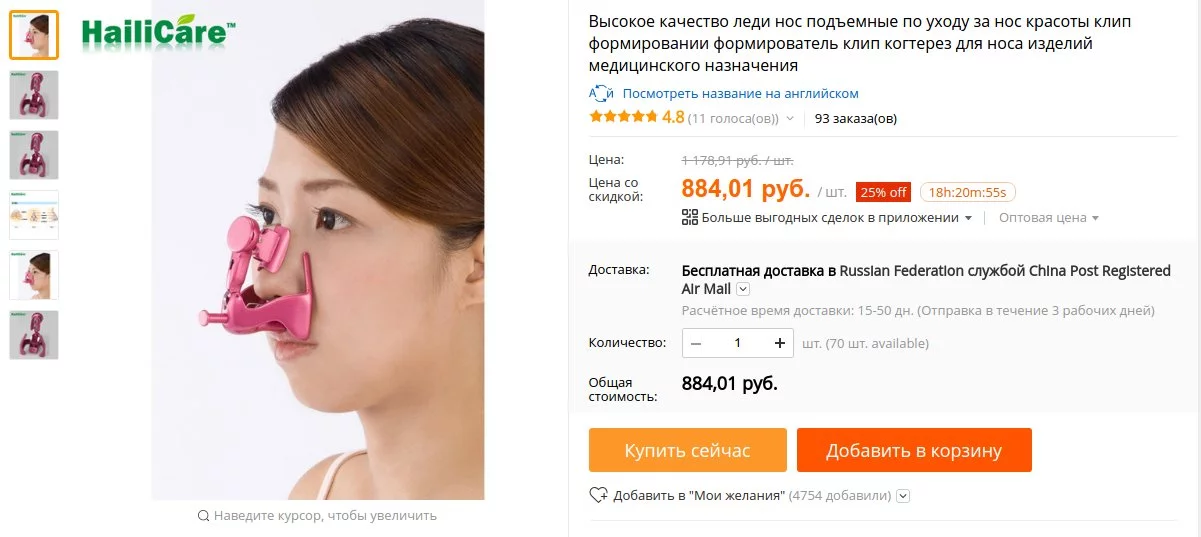The image size is (1201, 537).
Task: Increase quantity with the plus button
Action: pos(780,343)
